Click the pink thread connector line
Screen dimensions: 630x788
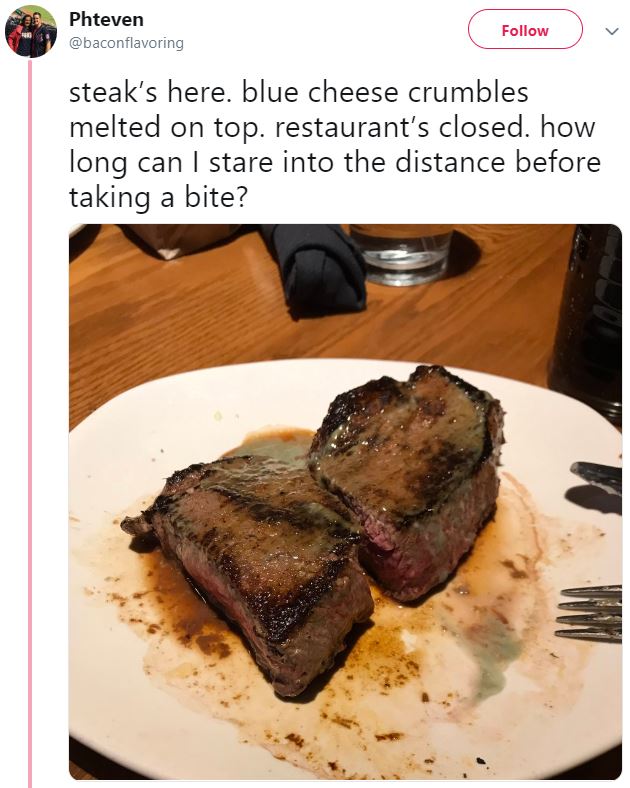click(30, 422)
